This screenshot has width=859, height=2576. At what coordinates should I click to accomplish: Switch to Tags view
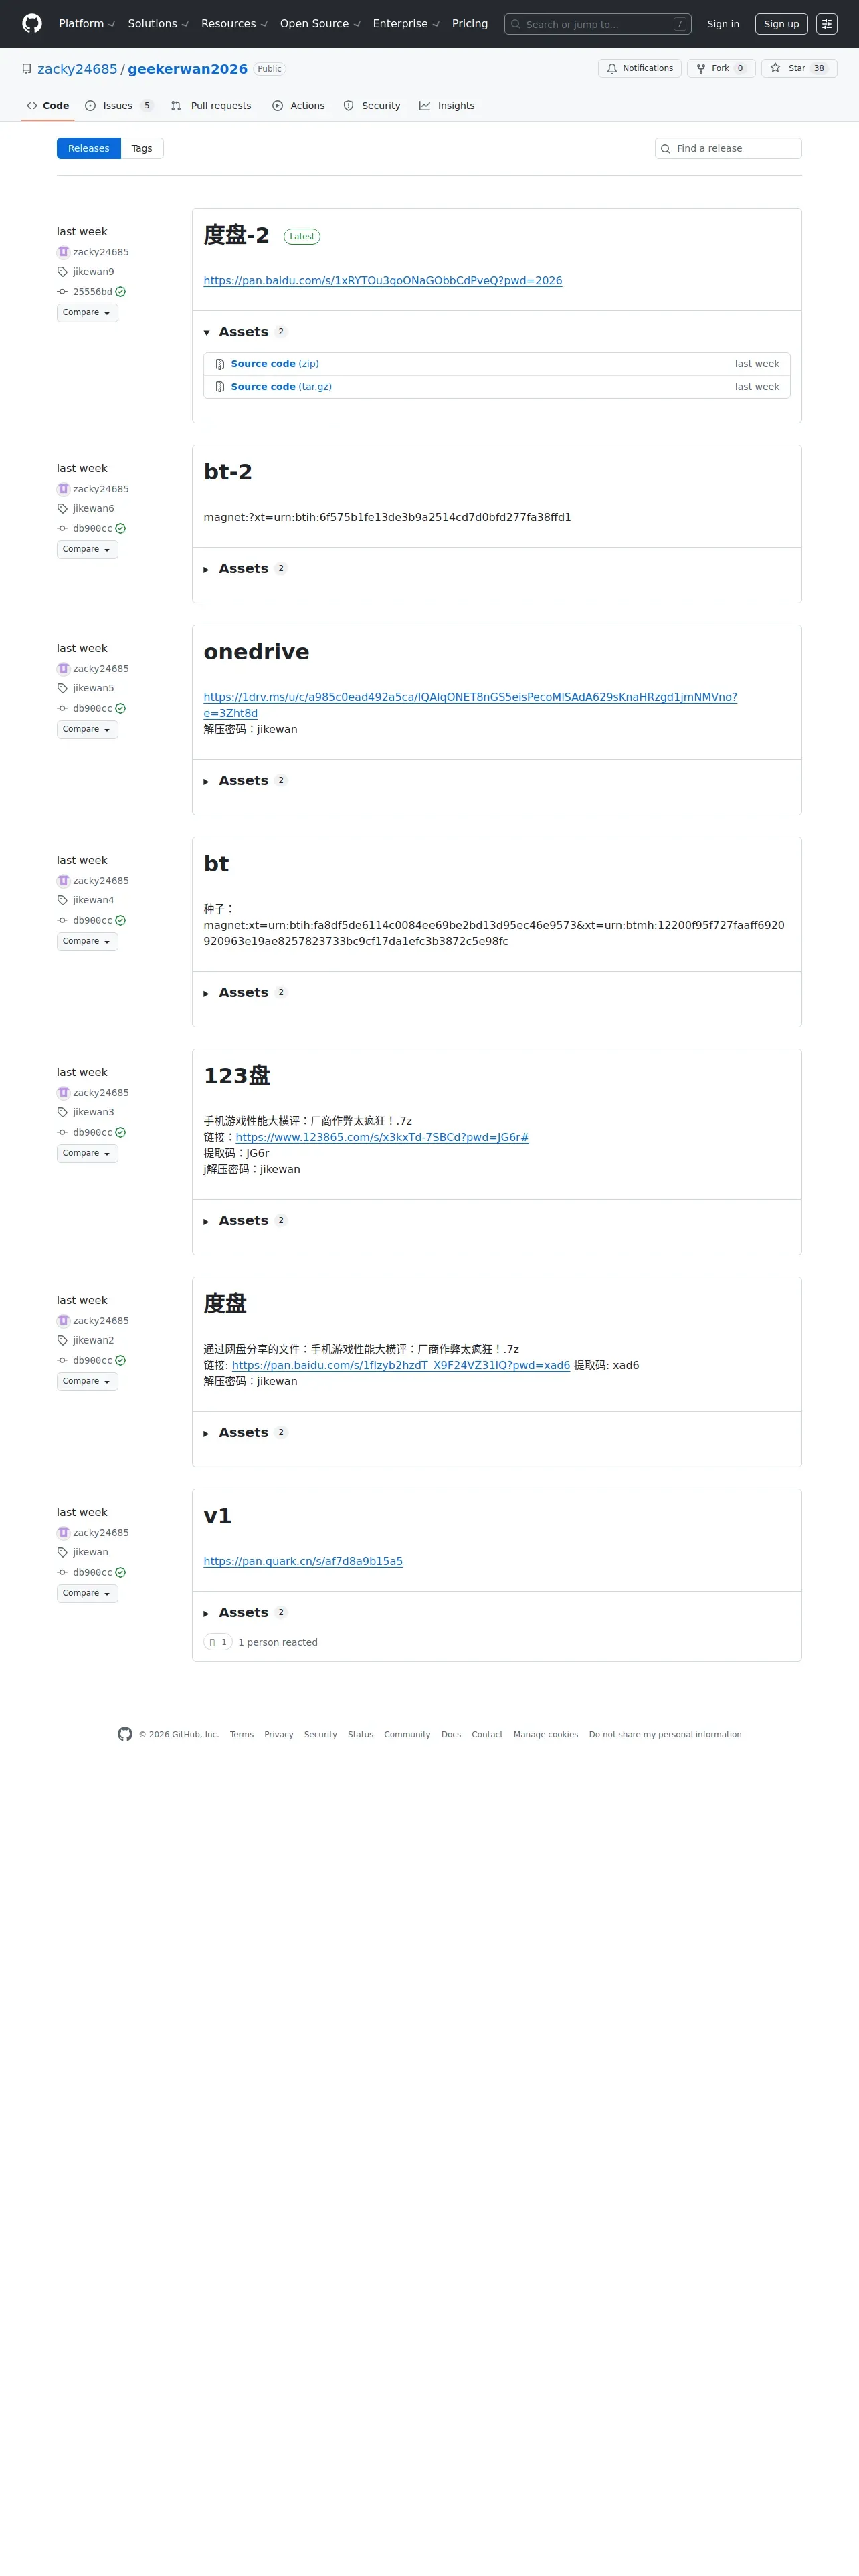(x=142, y=149)
